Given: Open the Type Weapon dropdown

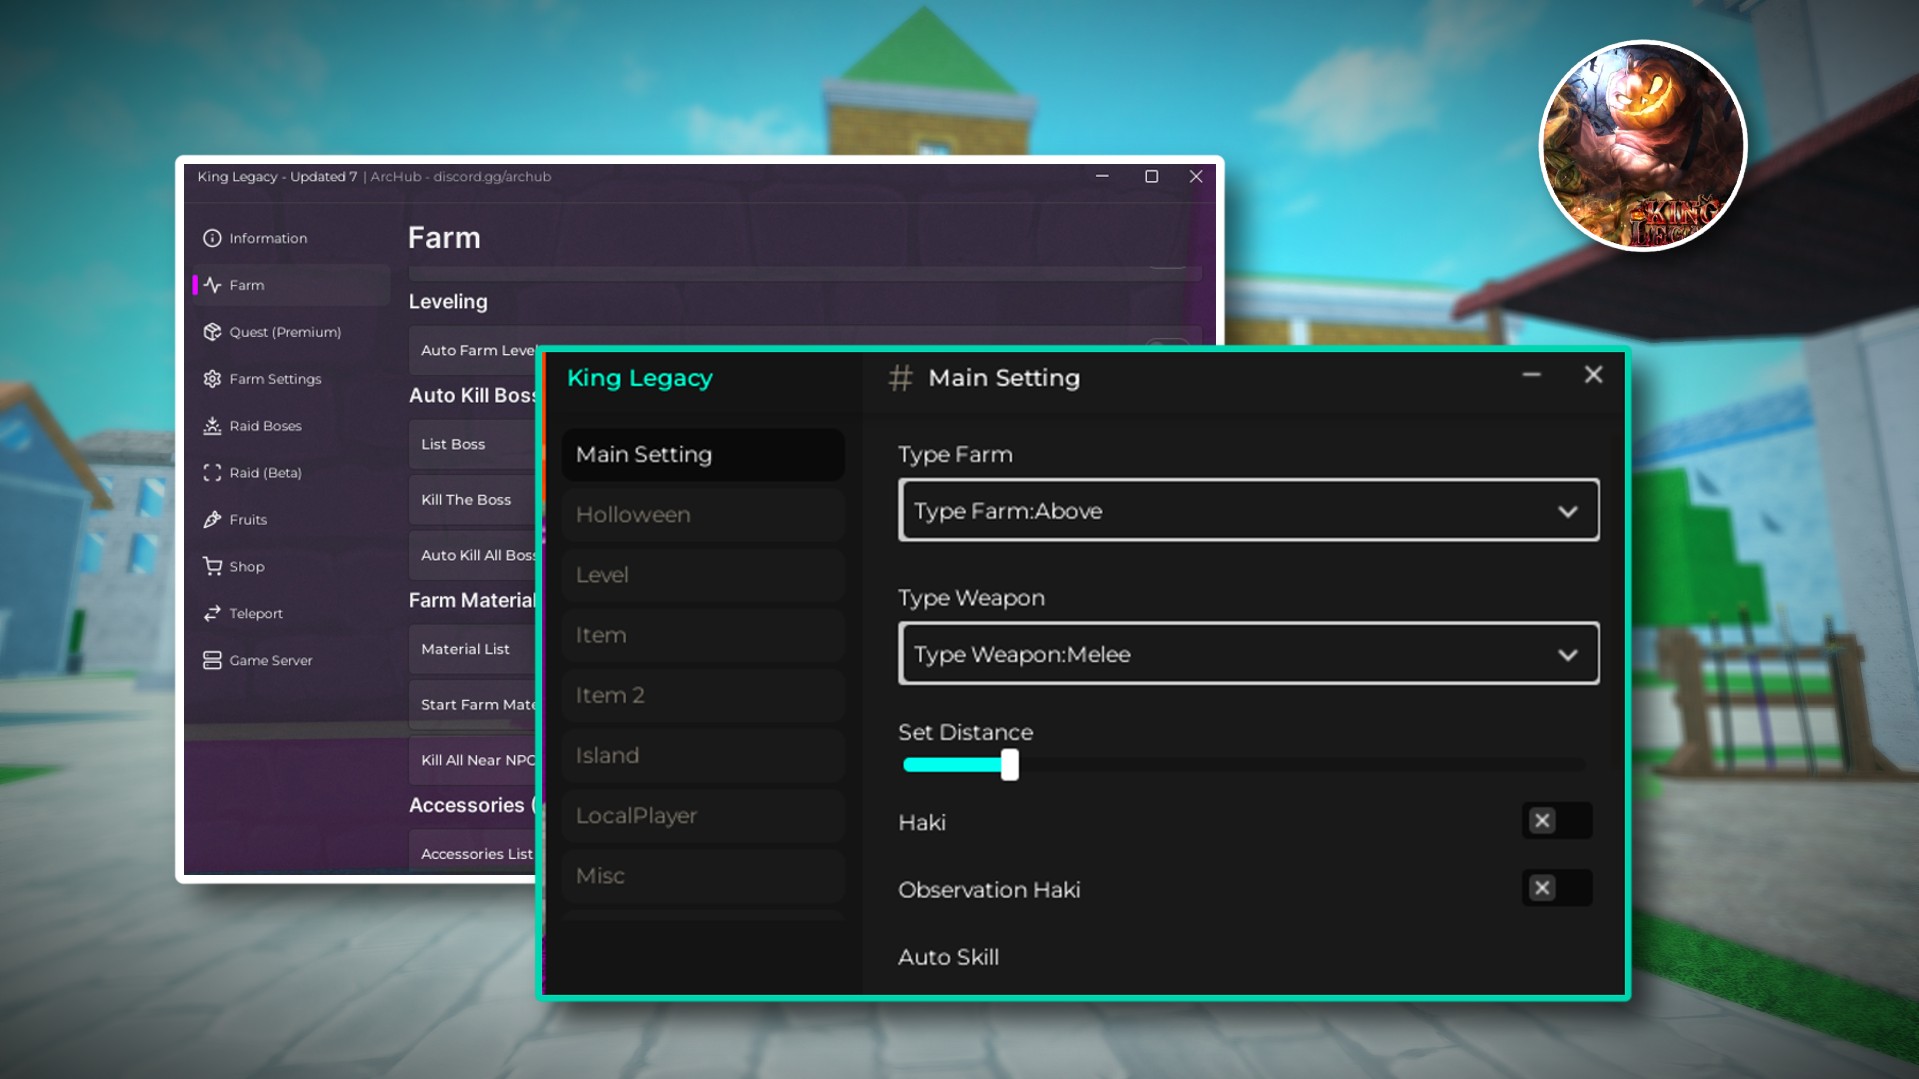Looking at the screenshot, I should tap(1248, 654).
